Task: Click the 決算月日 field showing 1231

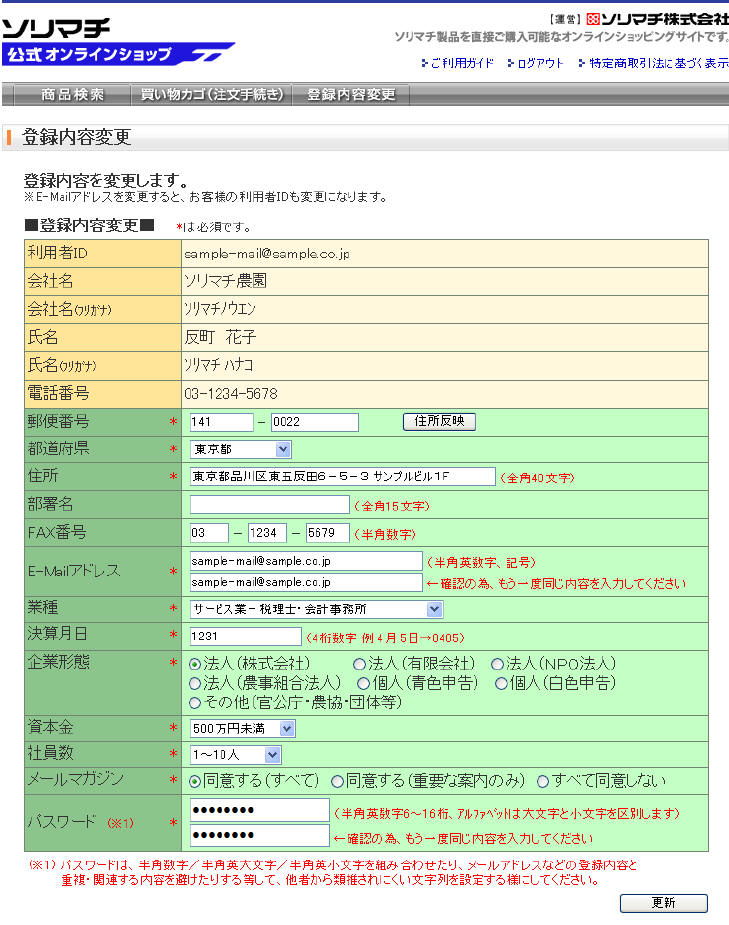Action: tap(245, 636)
